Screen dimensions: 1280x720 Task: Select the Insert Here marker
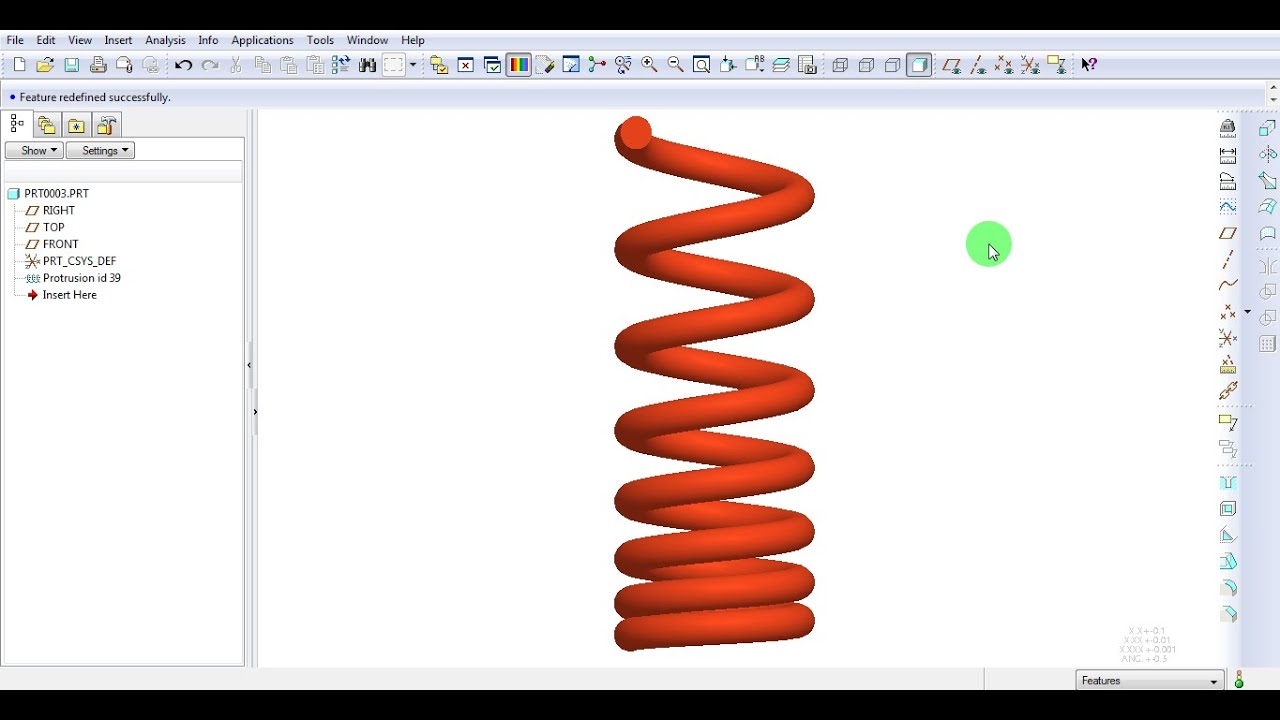(70, 295)
